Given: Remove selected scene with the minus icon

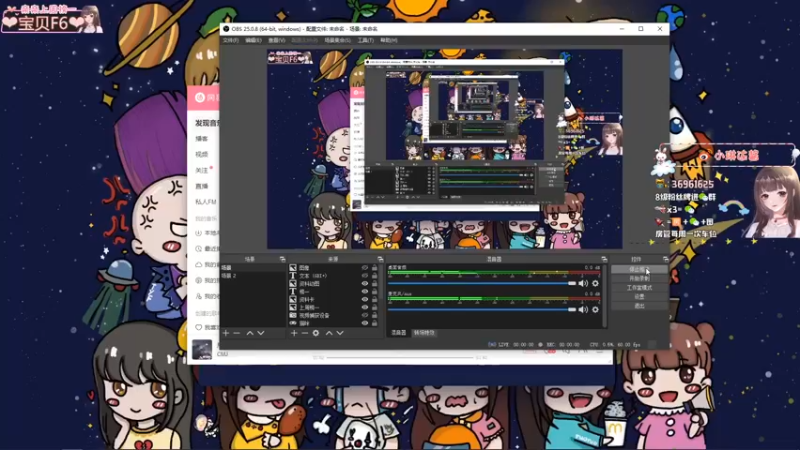Looking at the screenshot, I should click(236, 333).
